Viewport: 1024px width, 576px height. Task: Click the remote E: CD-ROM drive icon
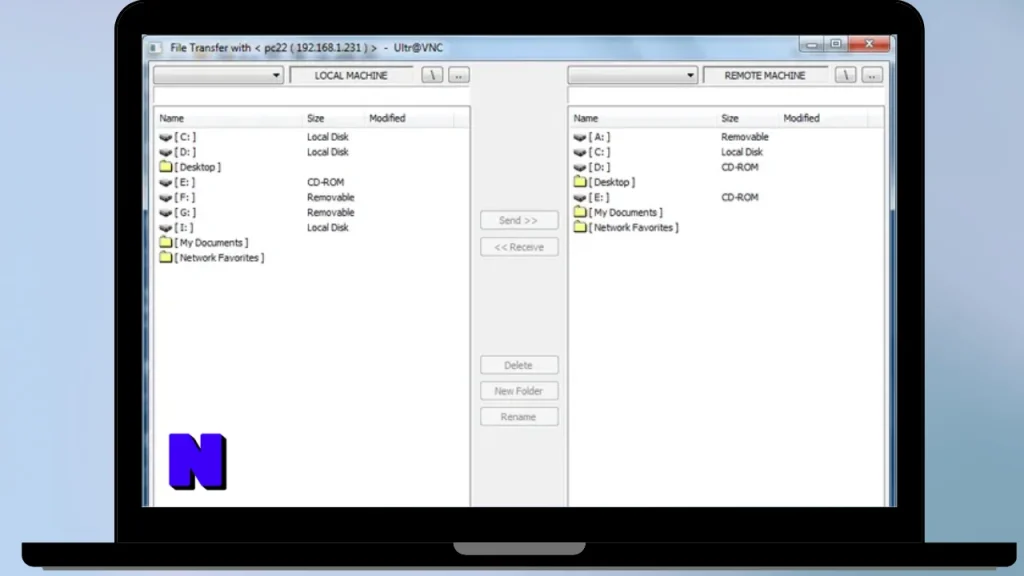tap(579, 197)
